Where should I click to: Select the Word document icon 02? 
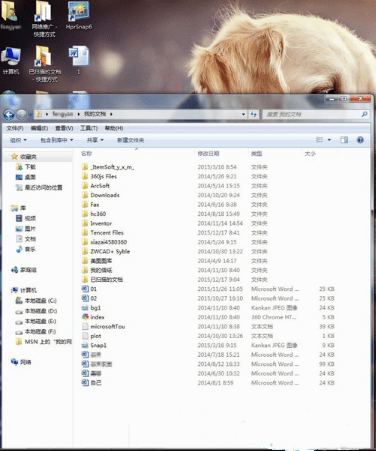85,298
